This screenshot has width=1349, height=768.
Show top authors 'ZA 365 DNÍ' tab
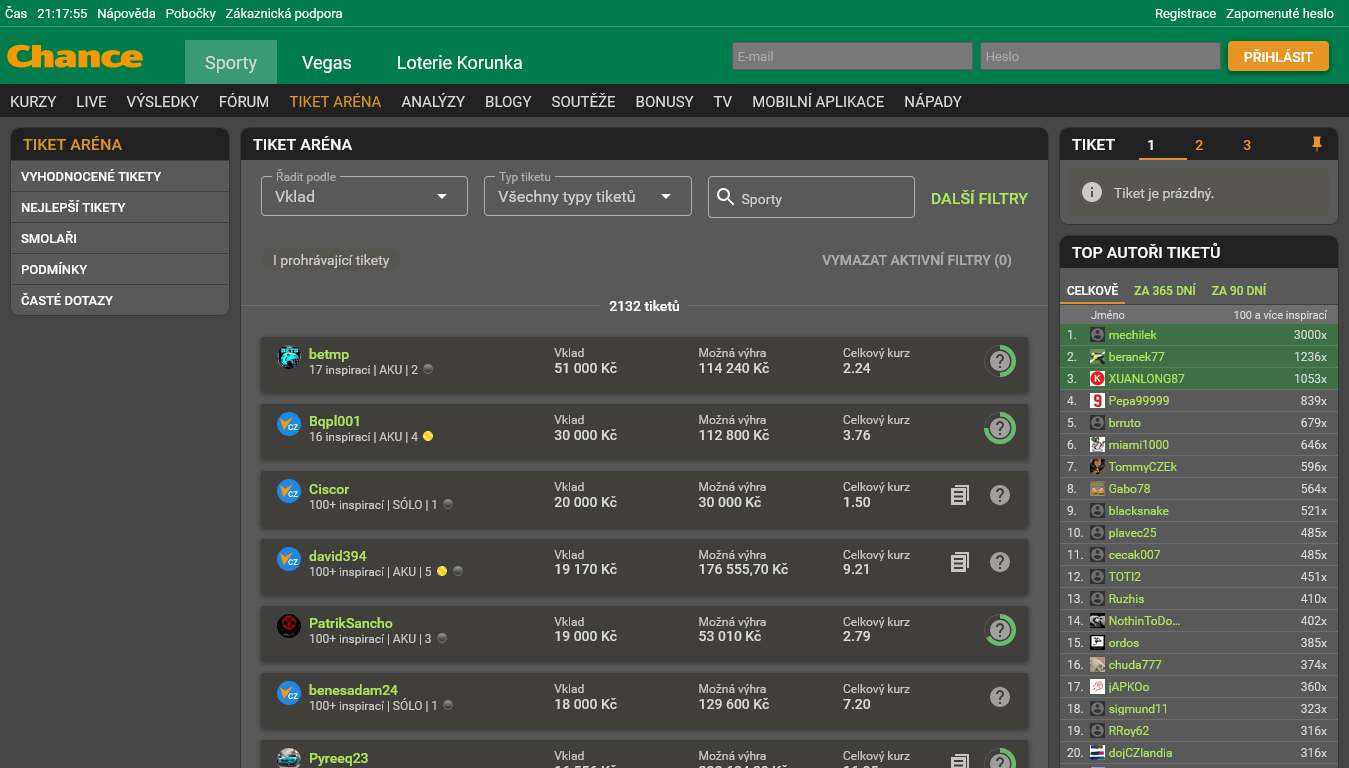(x=1164, y=290)
